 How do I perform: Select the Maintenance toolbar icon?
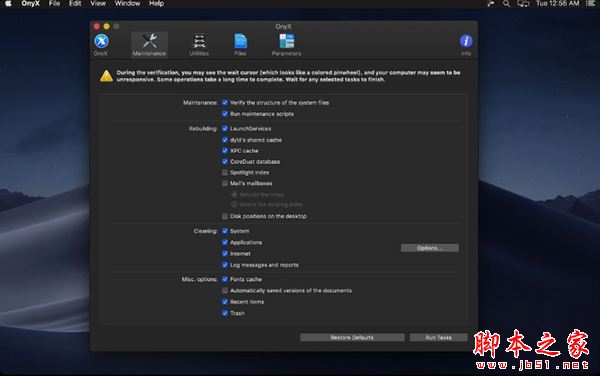click(x=149, y=45)
